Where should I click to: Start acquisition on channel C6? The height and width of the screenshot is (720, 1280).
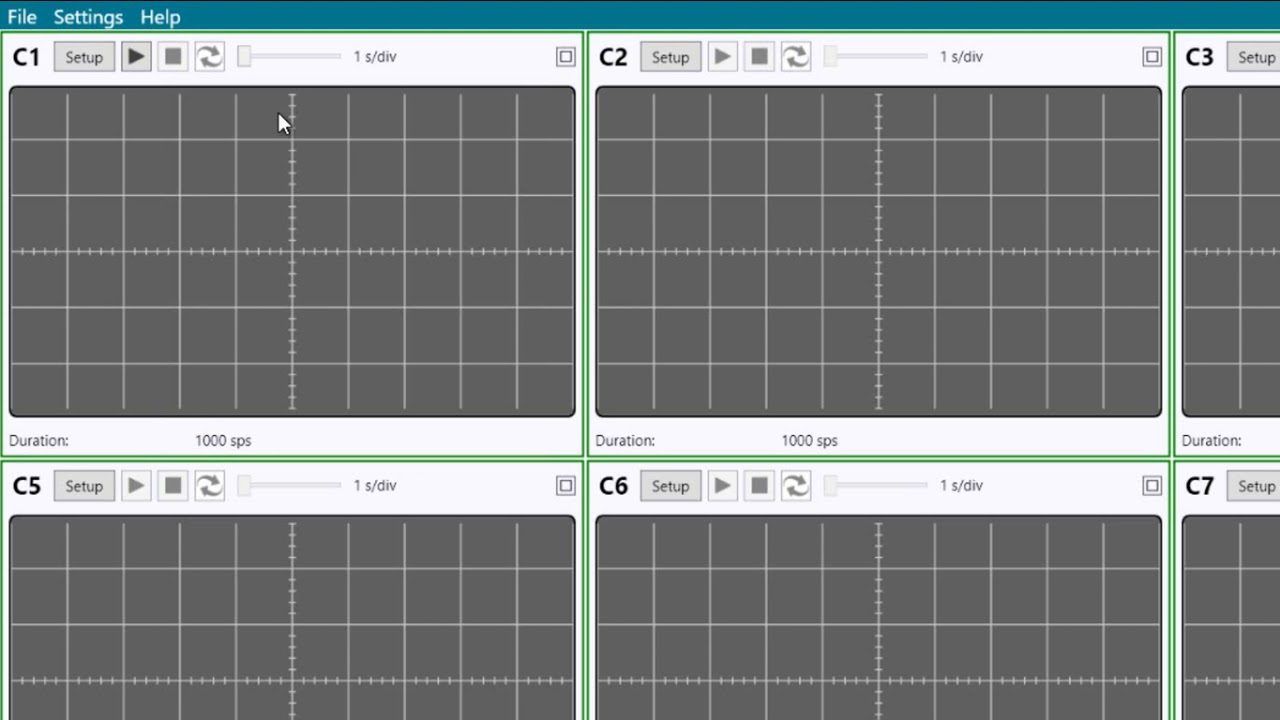(722, 486)
